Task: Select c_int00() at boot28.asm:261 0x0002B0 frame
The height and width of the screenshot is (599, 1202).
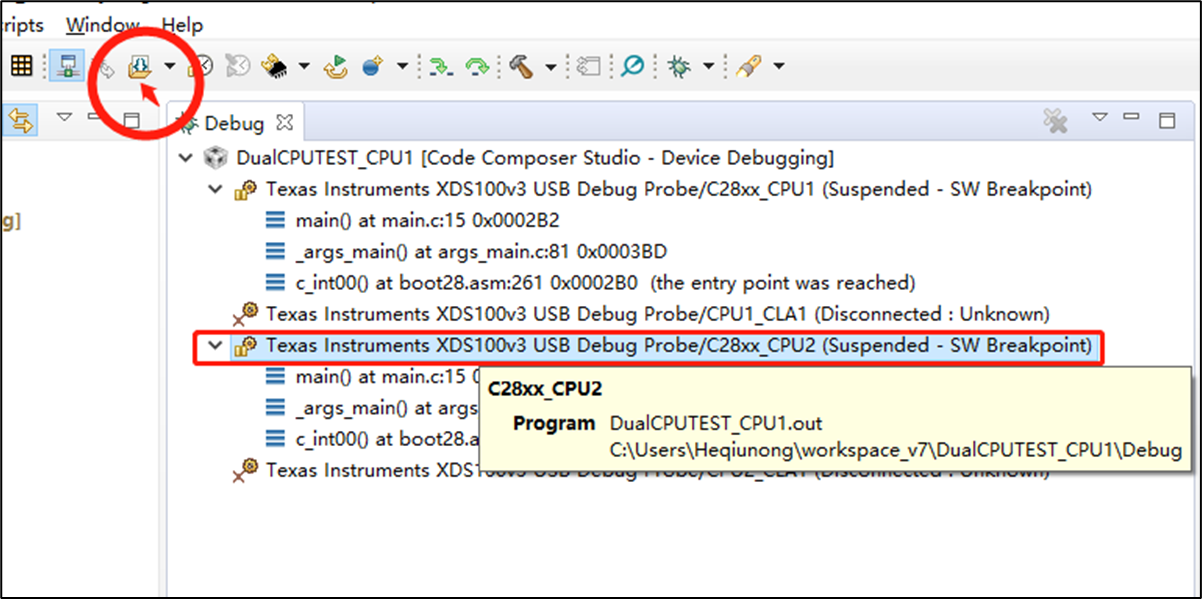Action: tap(605, 283)
